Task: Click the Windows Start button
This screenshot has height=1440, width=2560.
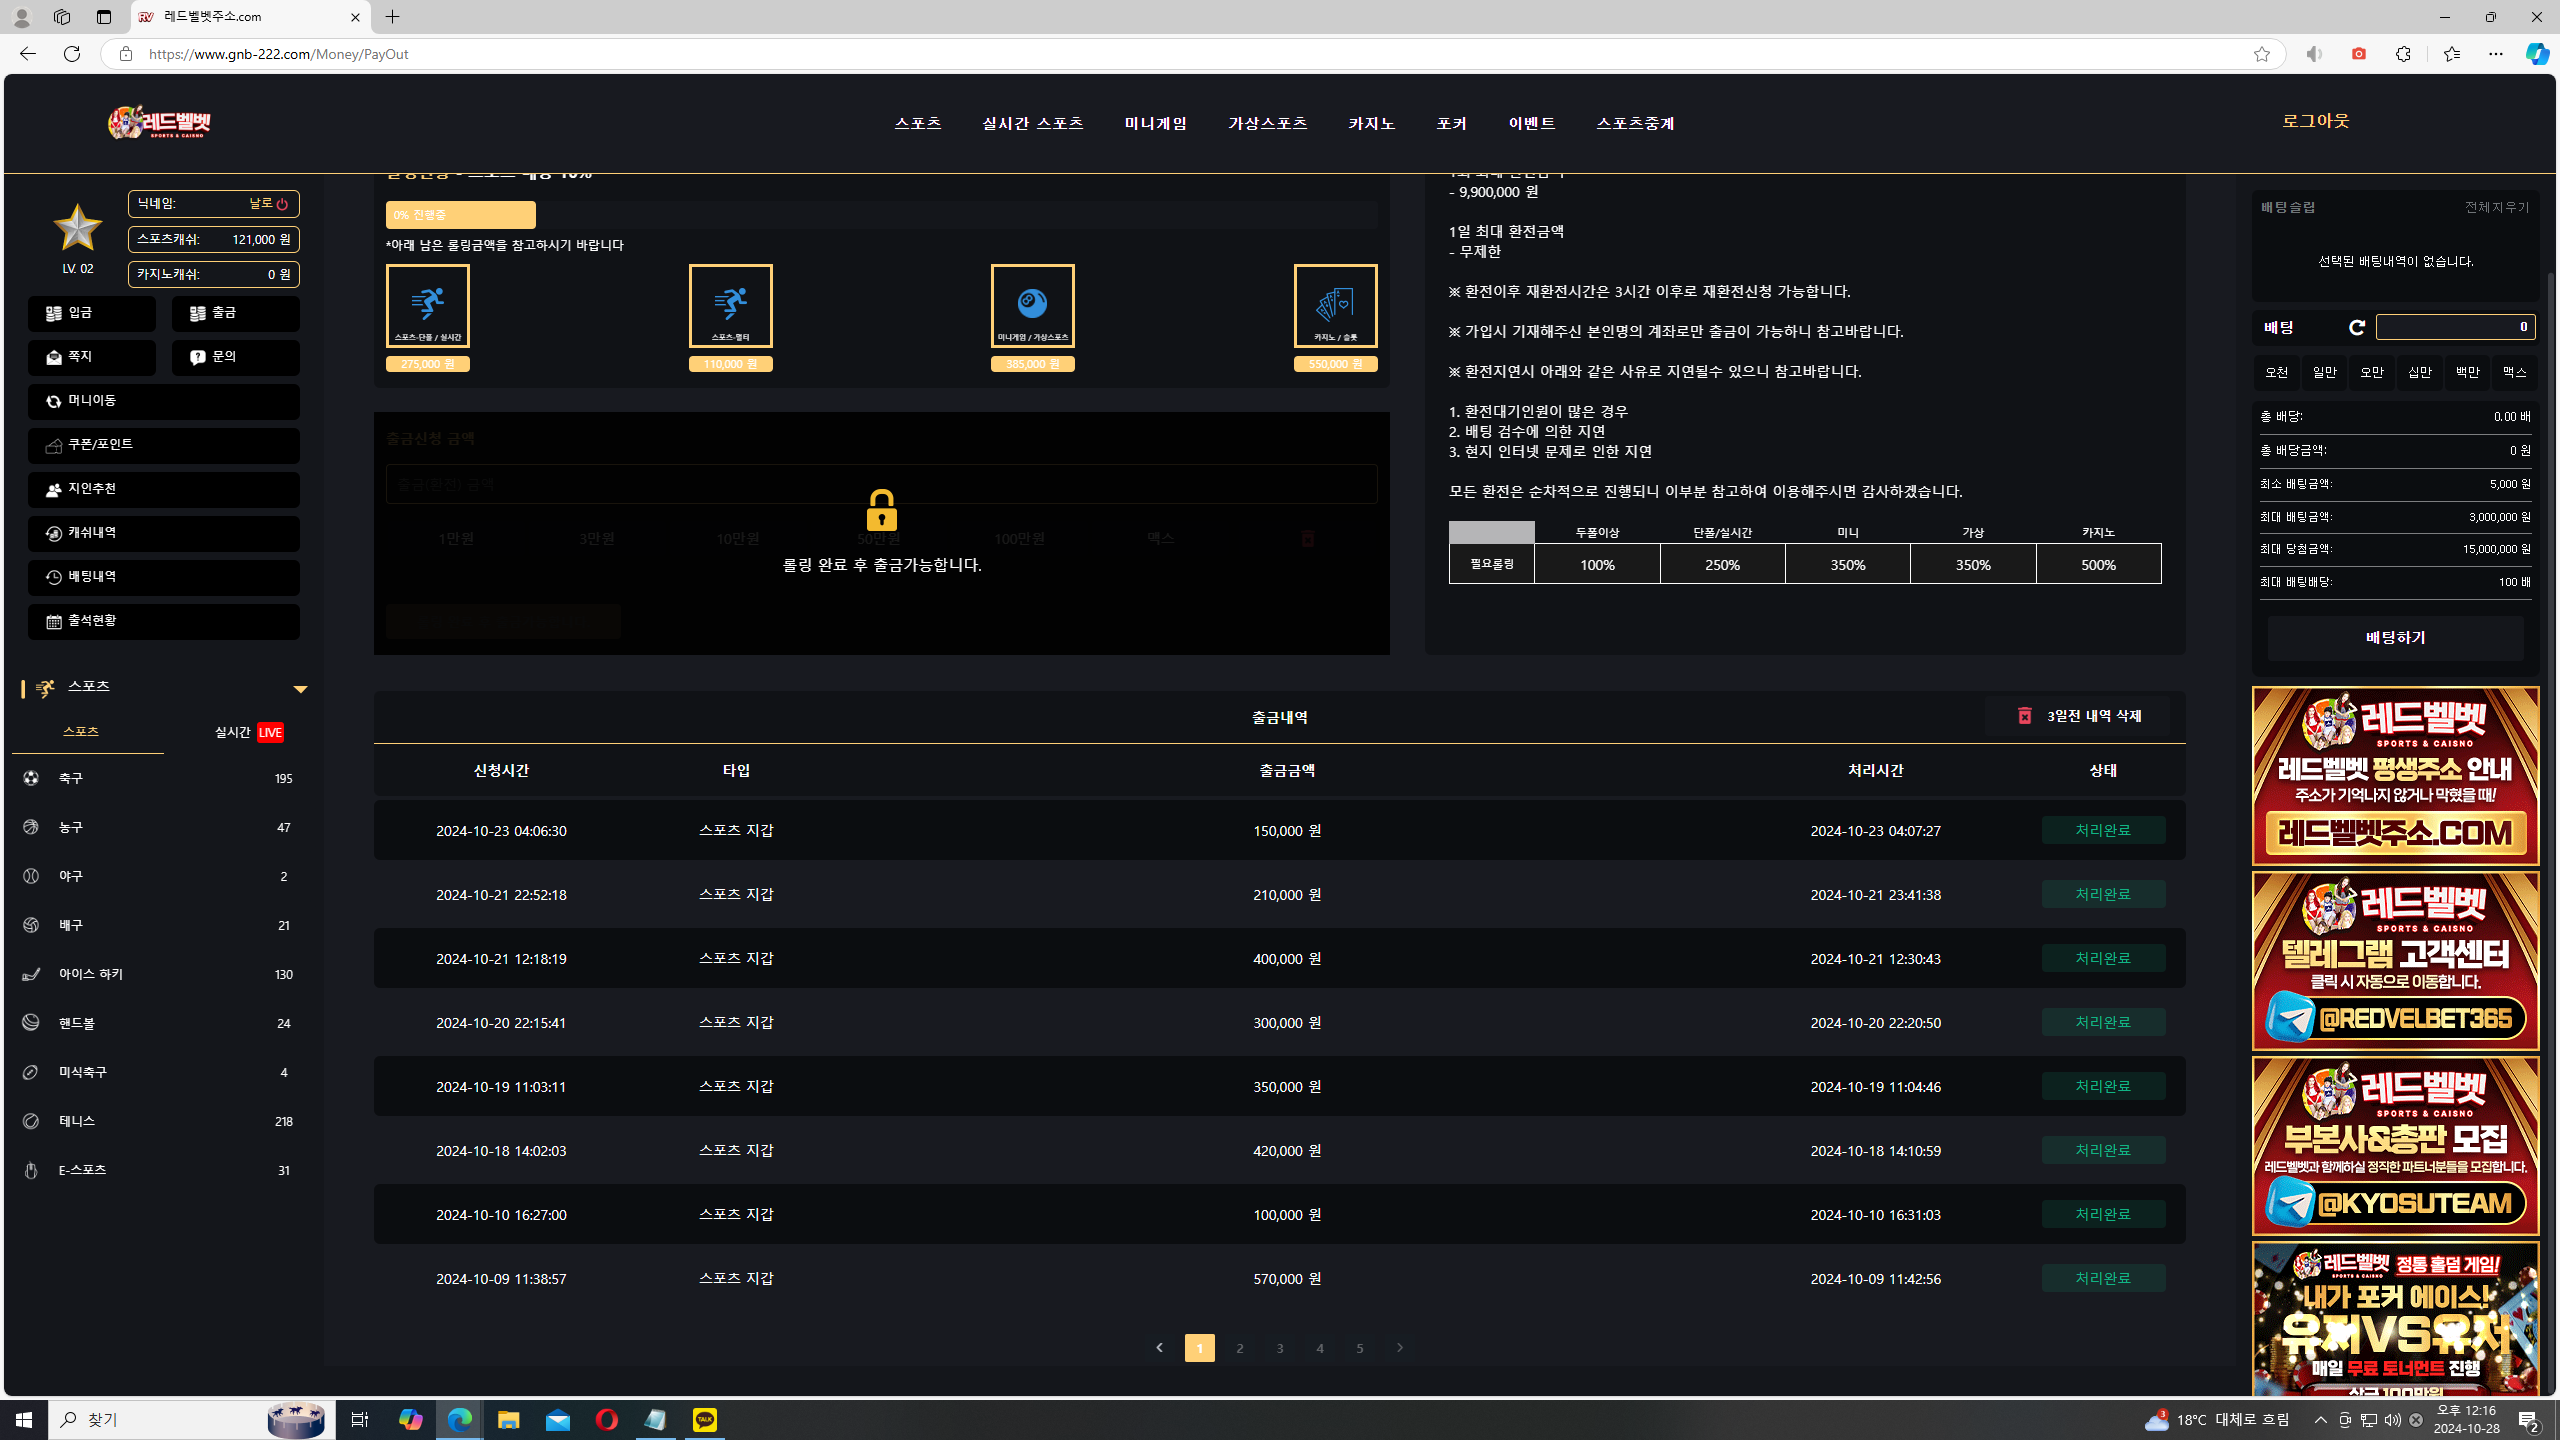Action: (x=24, y=1420)
